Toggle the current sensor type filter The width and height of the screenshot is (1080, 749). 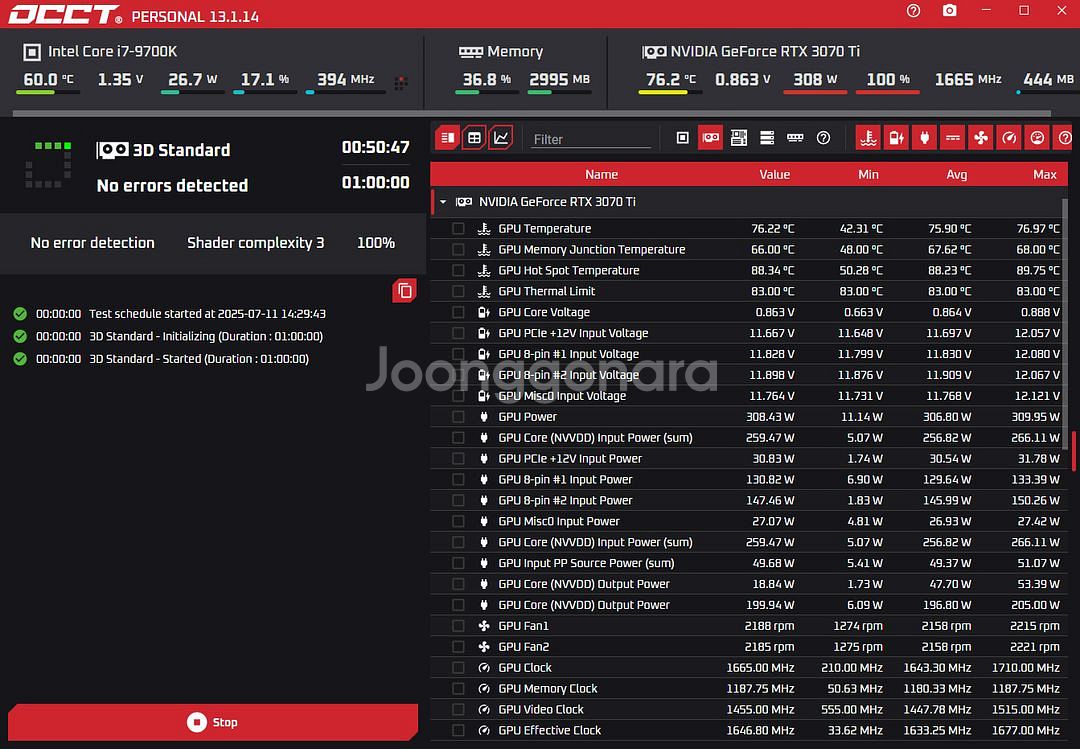pos(953,138)
